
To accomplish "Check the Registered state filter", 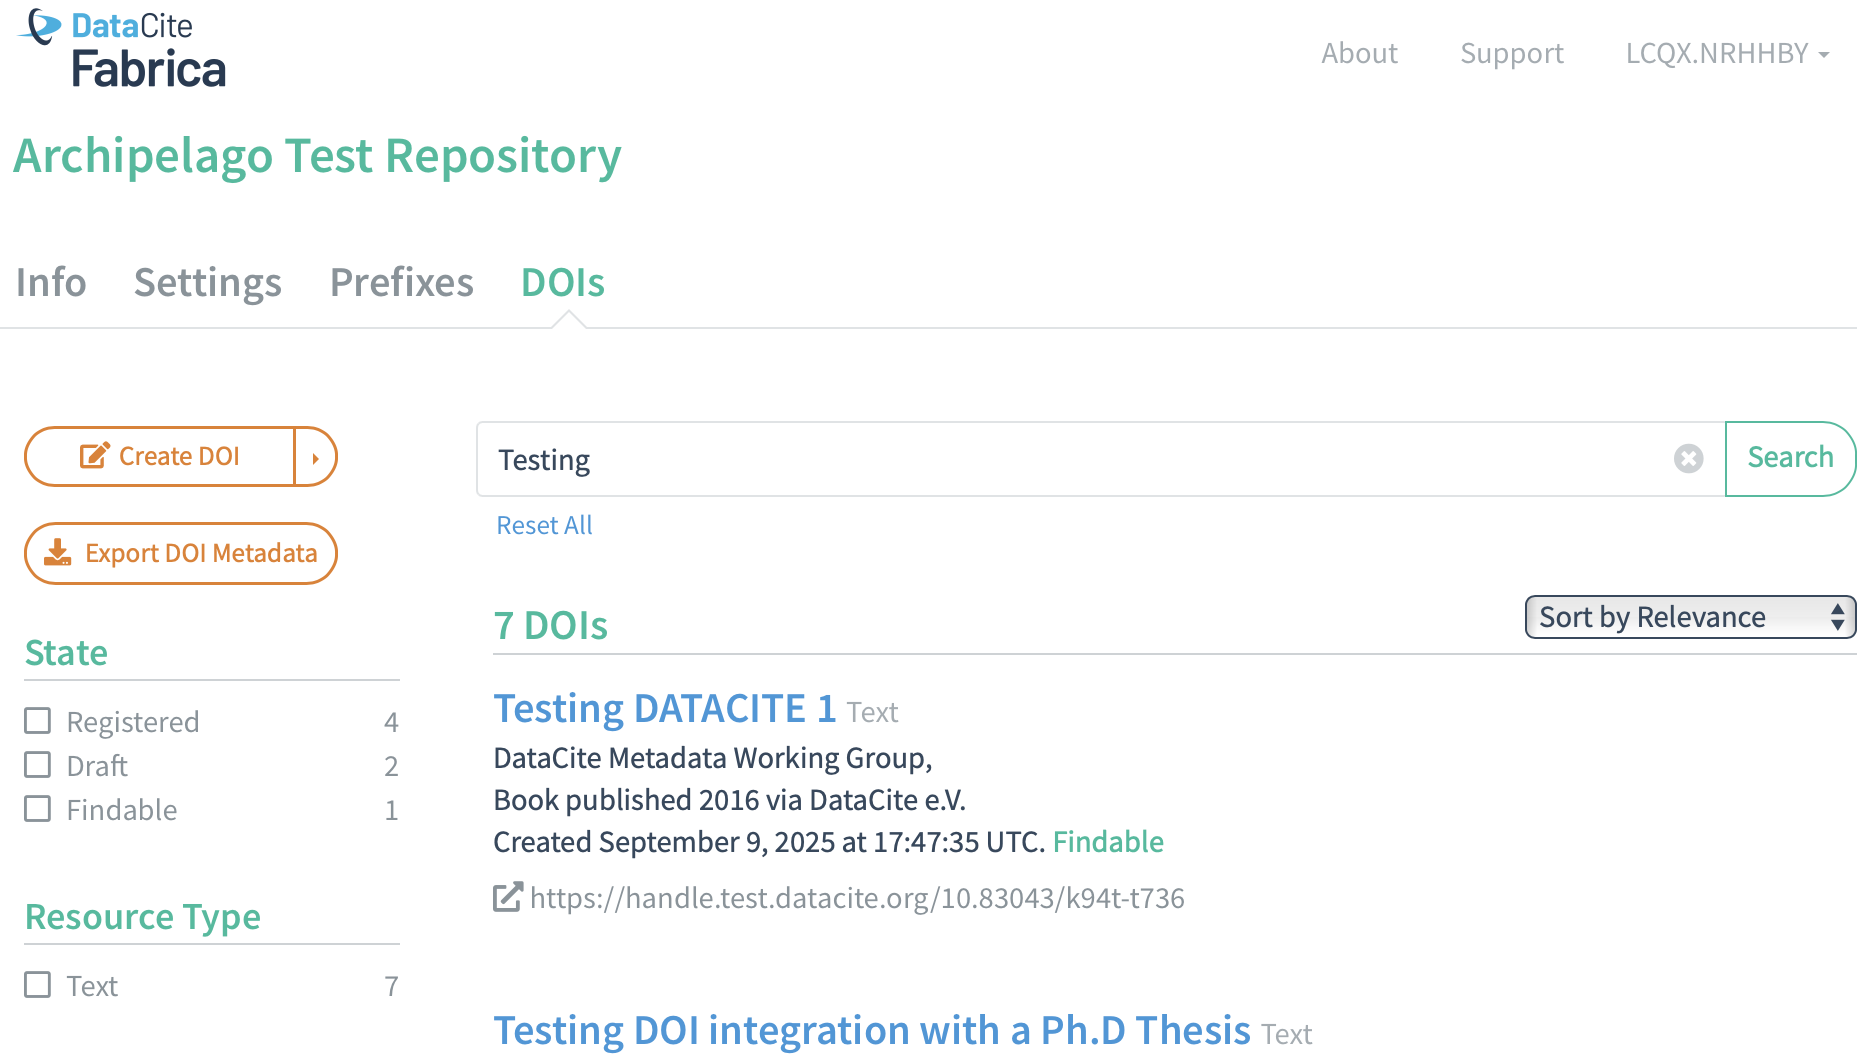I will tap(38, 721).
